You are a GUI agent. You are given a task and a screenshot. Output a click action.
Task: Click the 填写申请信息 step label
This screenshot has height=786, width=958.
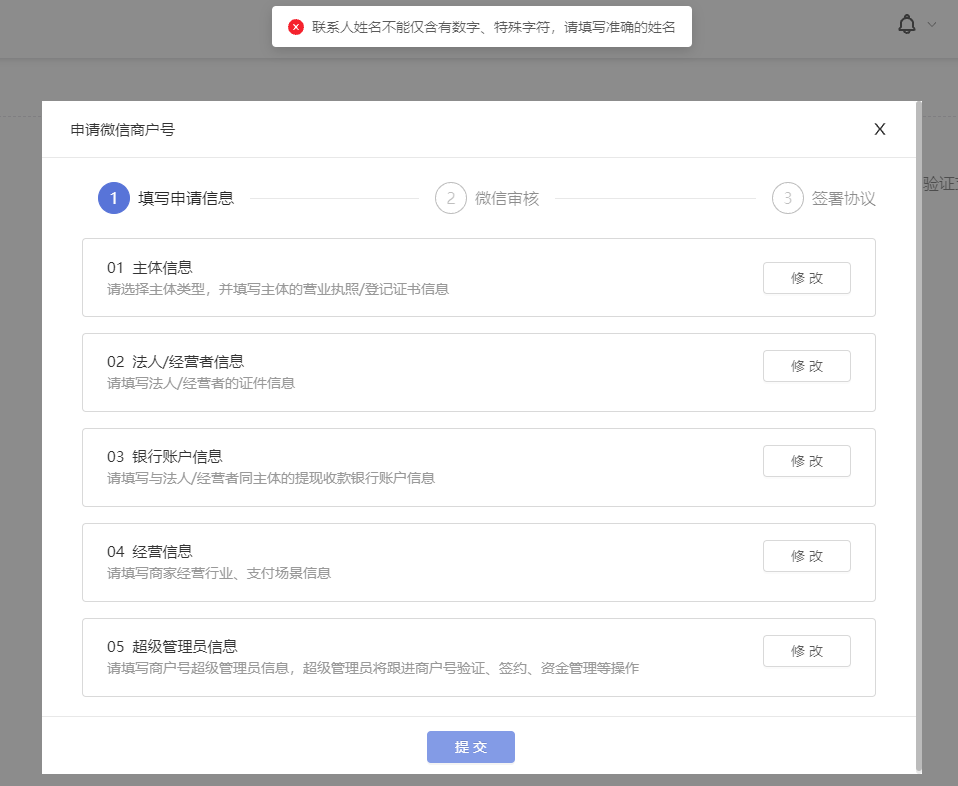point(186,198)
